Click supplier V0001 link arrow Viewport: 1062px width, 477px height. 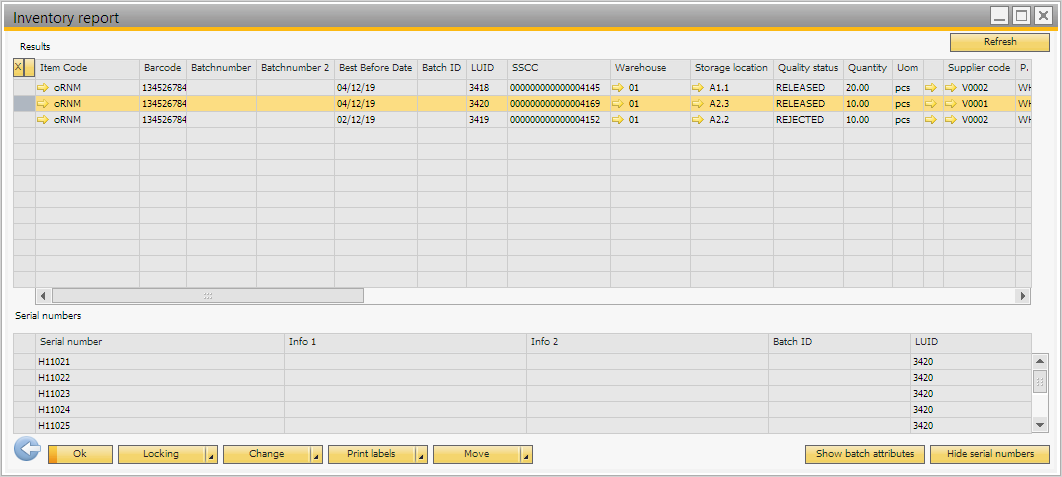950,104
